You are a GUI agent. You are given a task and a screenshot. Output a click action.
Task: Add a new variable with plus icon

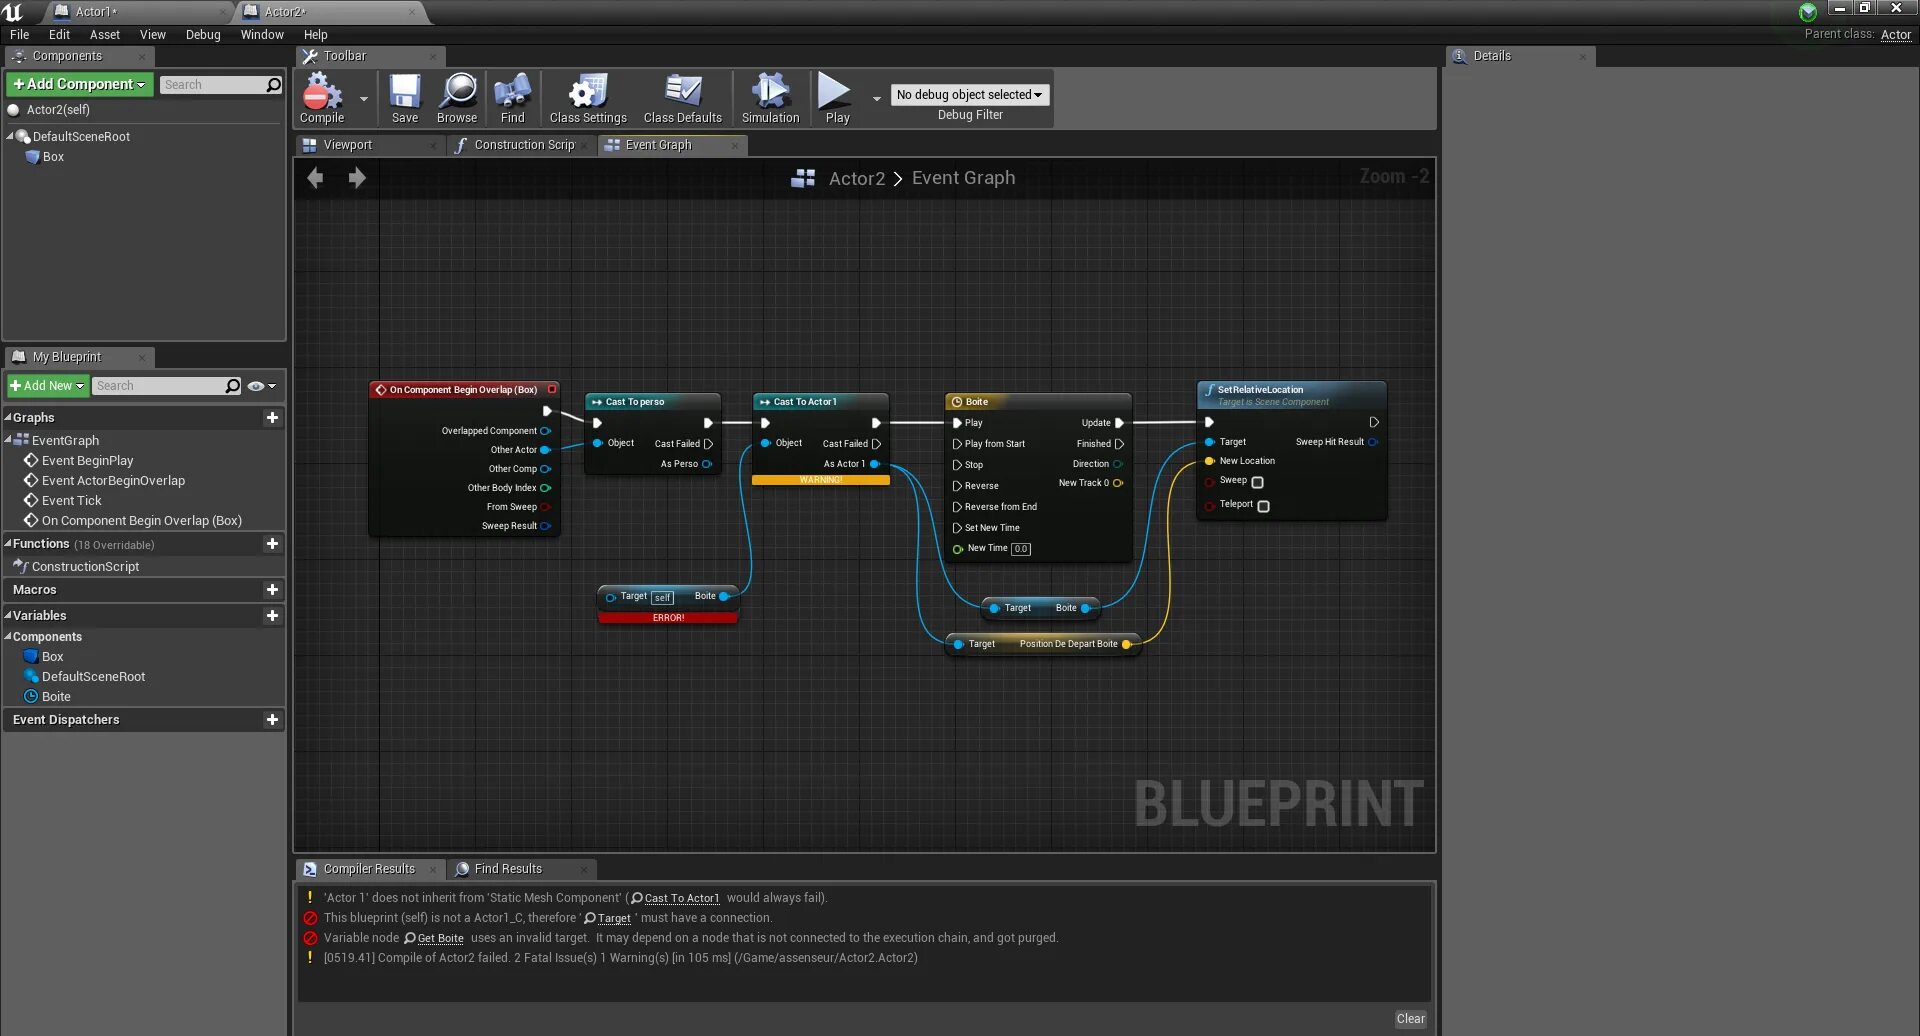pyautogui.click(x=272, y=616)
